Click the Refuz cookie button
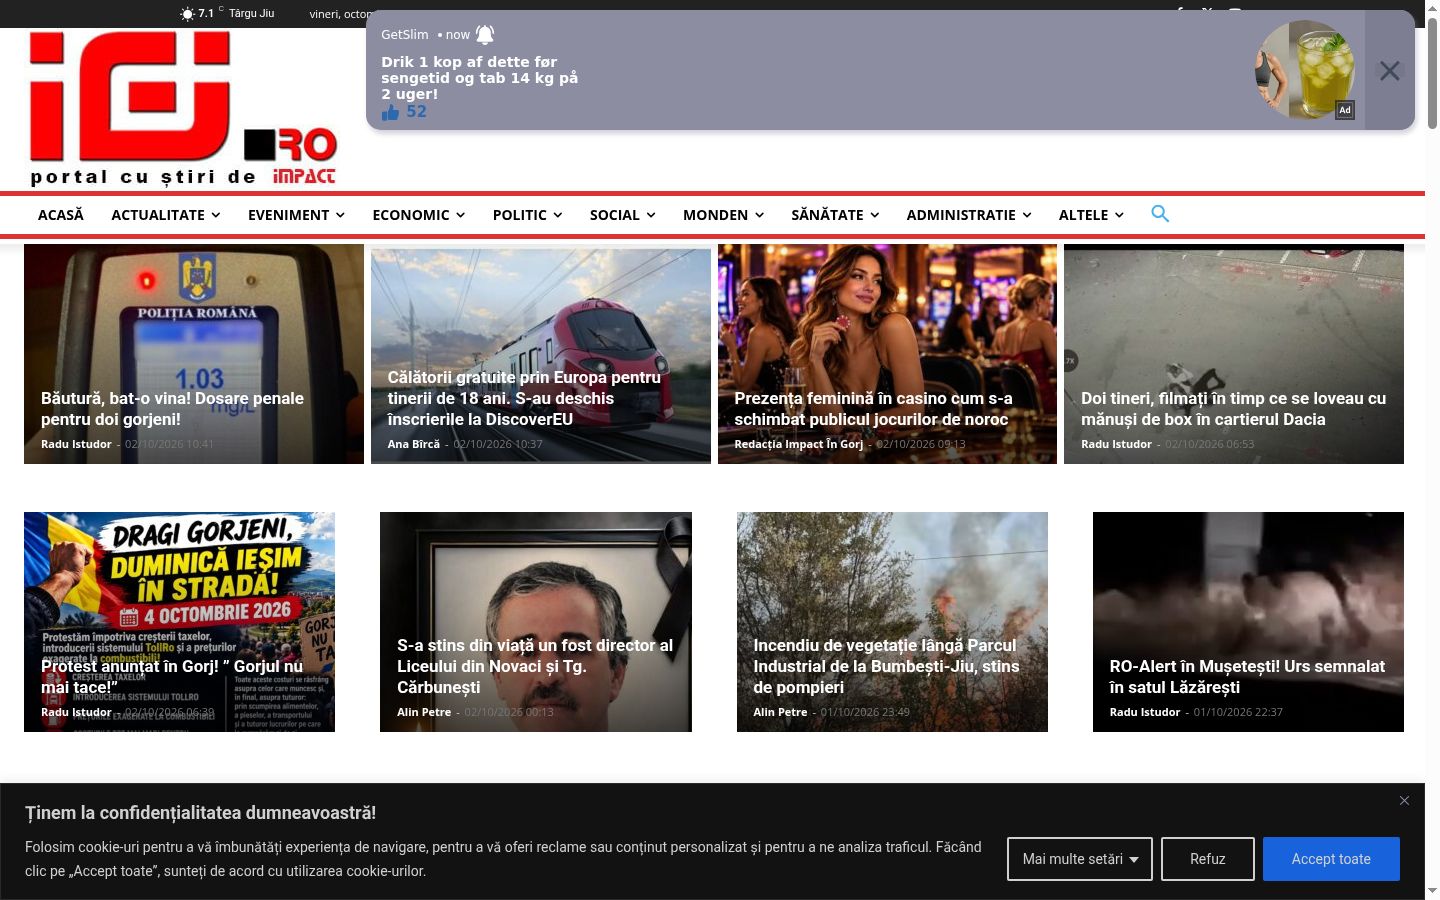 pos(1208,859)
